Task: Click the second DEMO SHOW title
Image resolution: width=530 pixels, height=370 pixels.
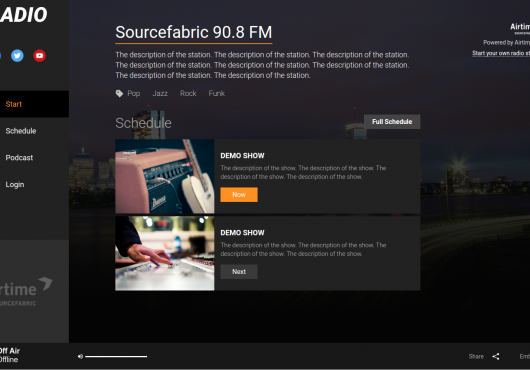Action: coord(242,233)
